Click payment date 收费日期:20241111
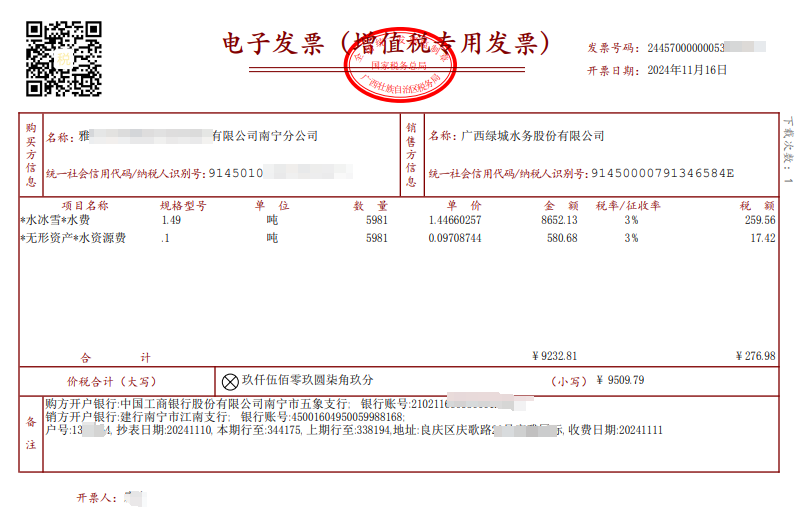Viewport: 799px width, 514px height. tap(616, 430)
